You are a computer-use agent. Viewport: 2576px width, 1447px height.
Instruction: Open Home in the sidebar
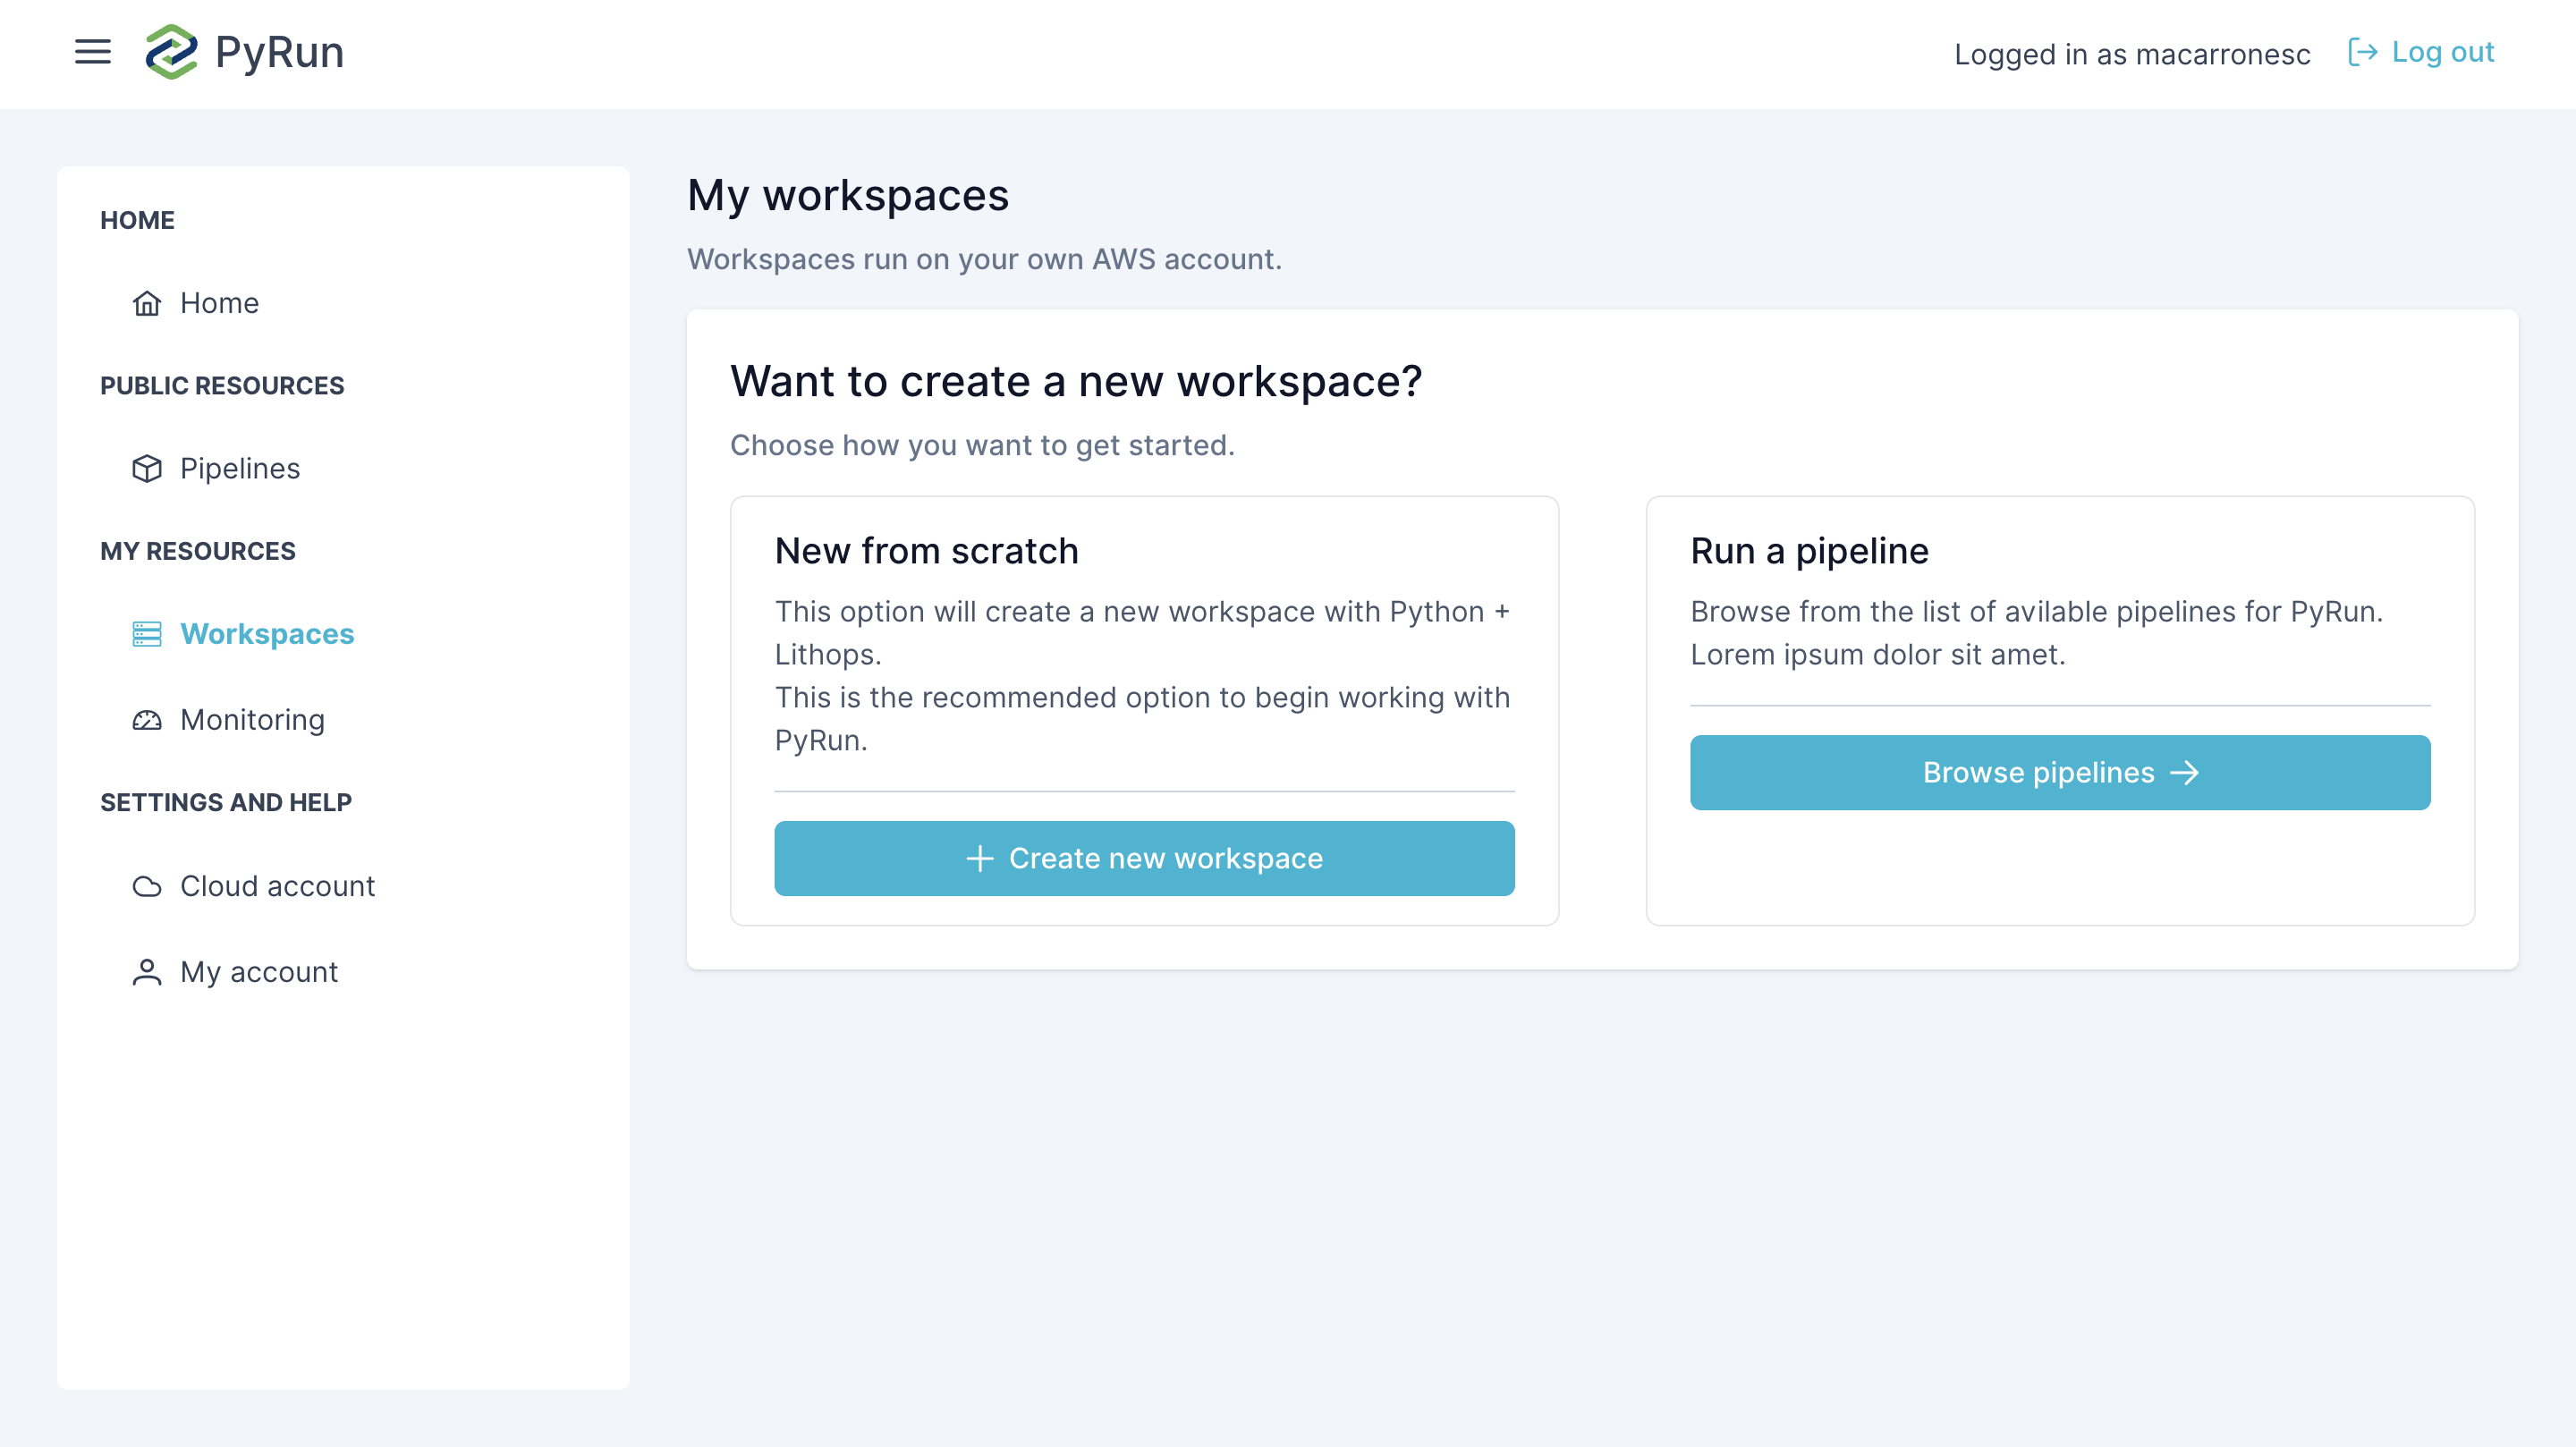click(219, 303)
